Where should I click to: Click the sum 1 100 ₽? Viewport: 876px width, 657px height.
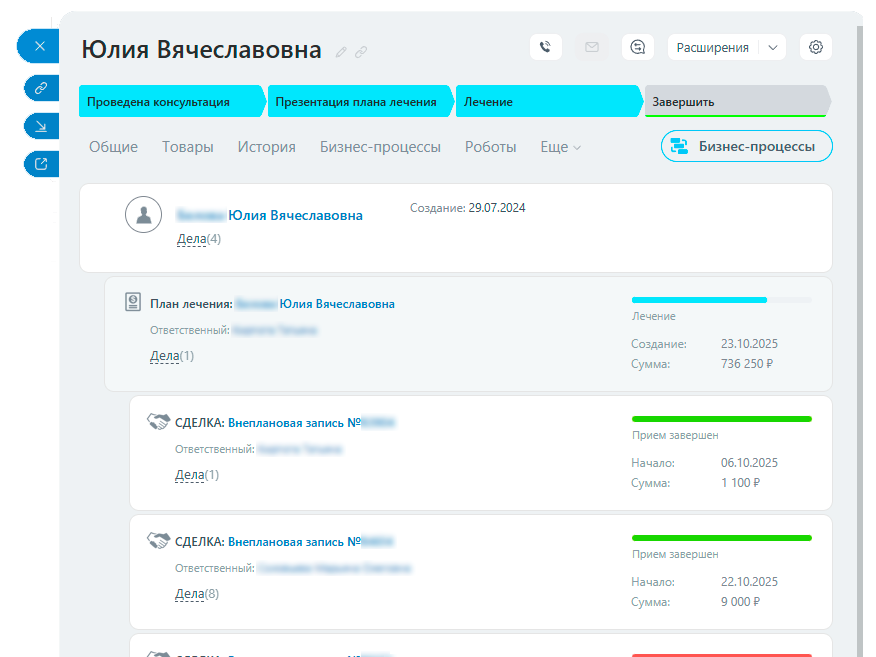740,483
